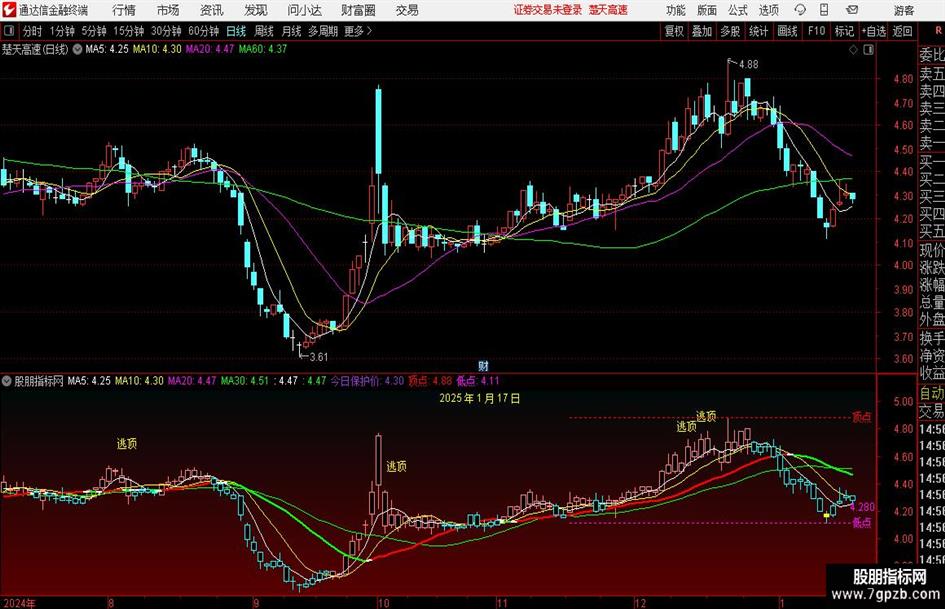Click the MA5: 4.25 label in main chart
The image size is (945, 609).
107,49
